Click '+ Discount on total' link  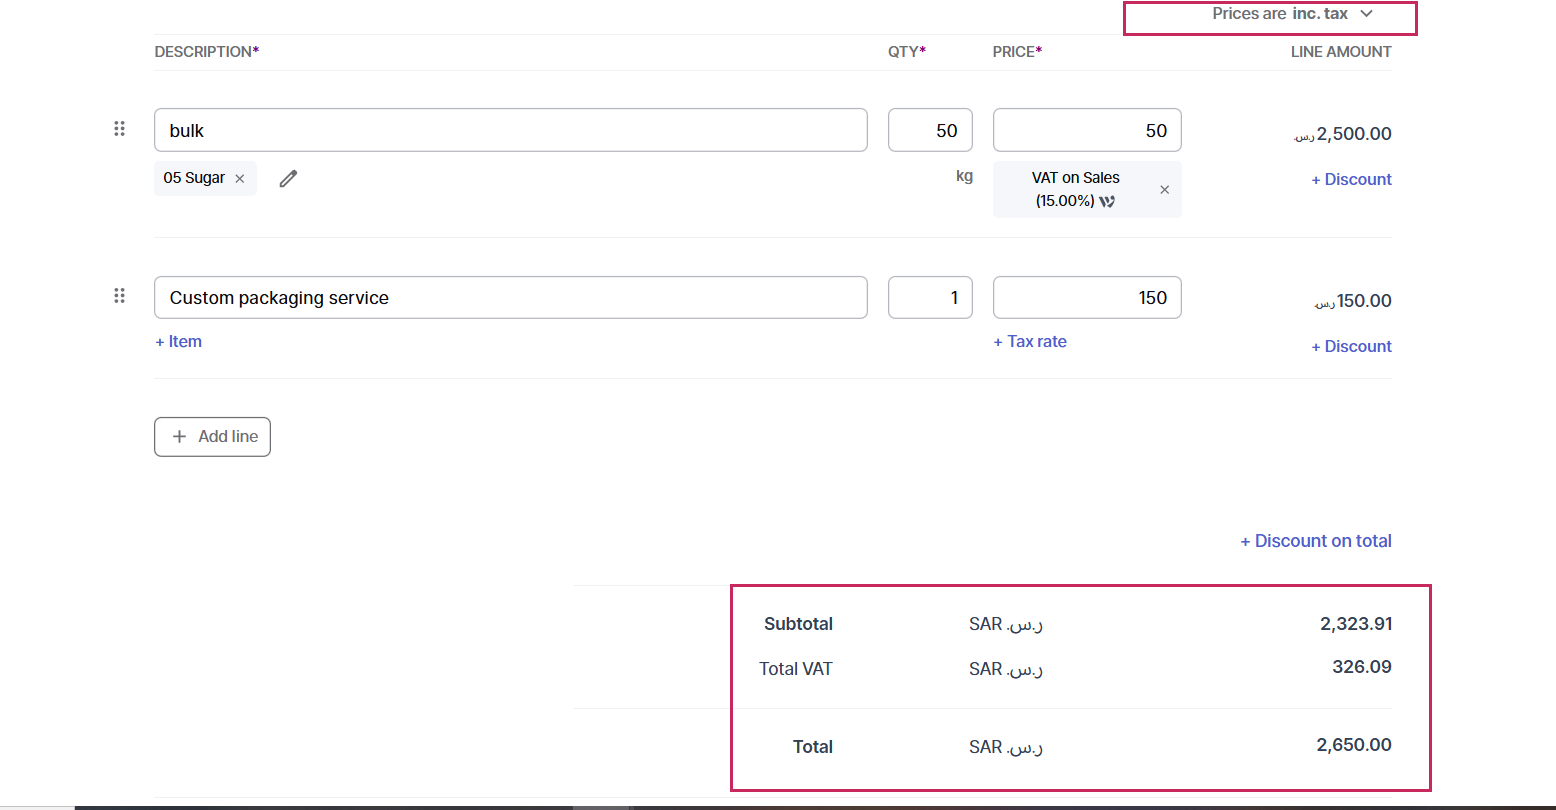(x=1316, y=541)
